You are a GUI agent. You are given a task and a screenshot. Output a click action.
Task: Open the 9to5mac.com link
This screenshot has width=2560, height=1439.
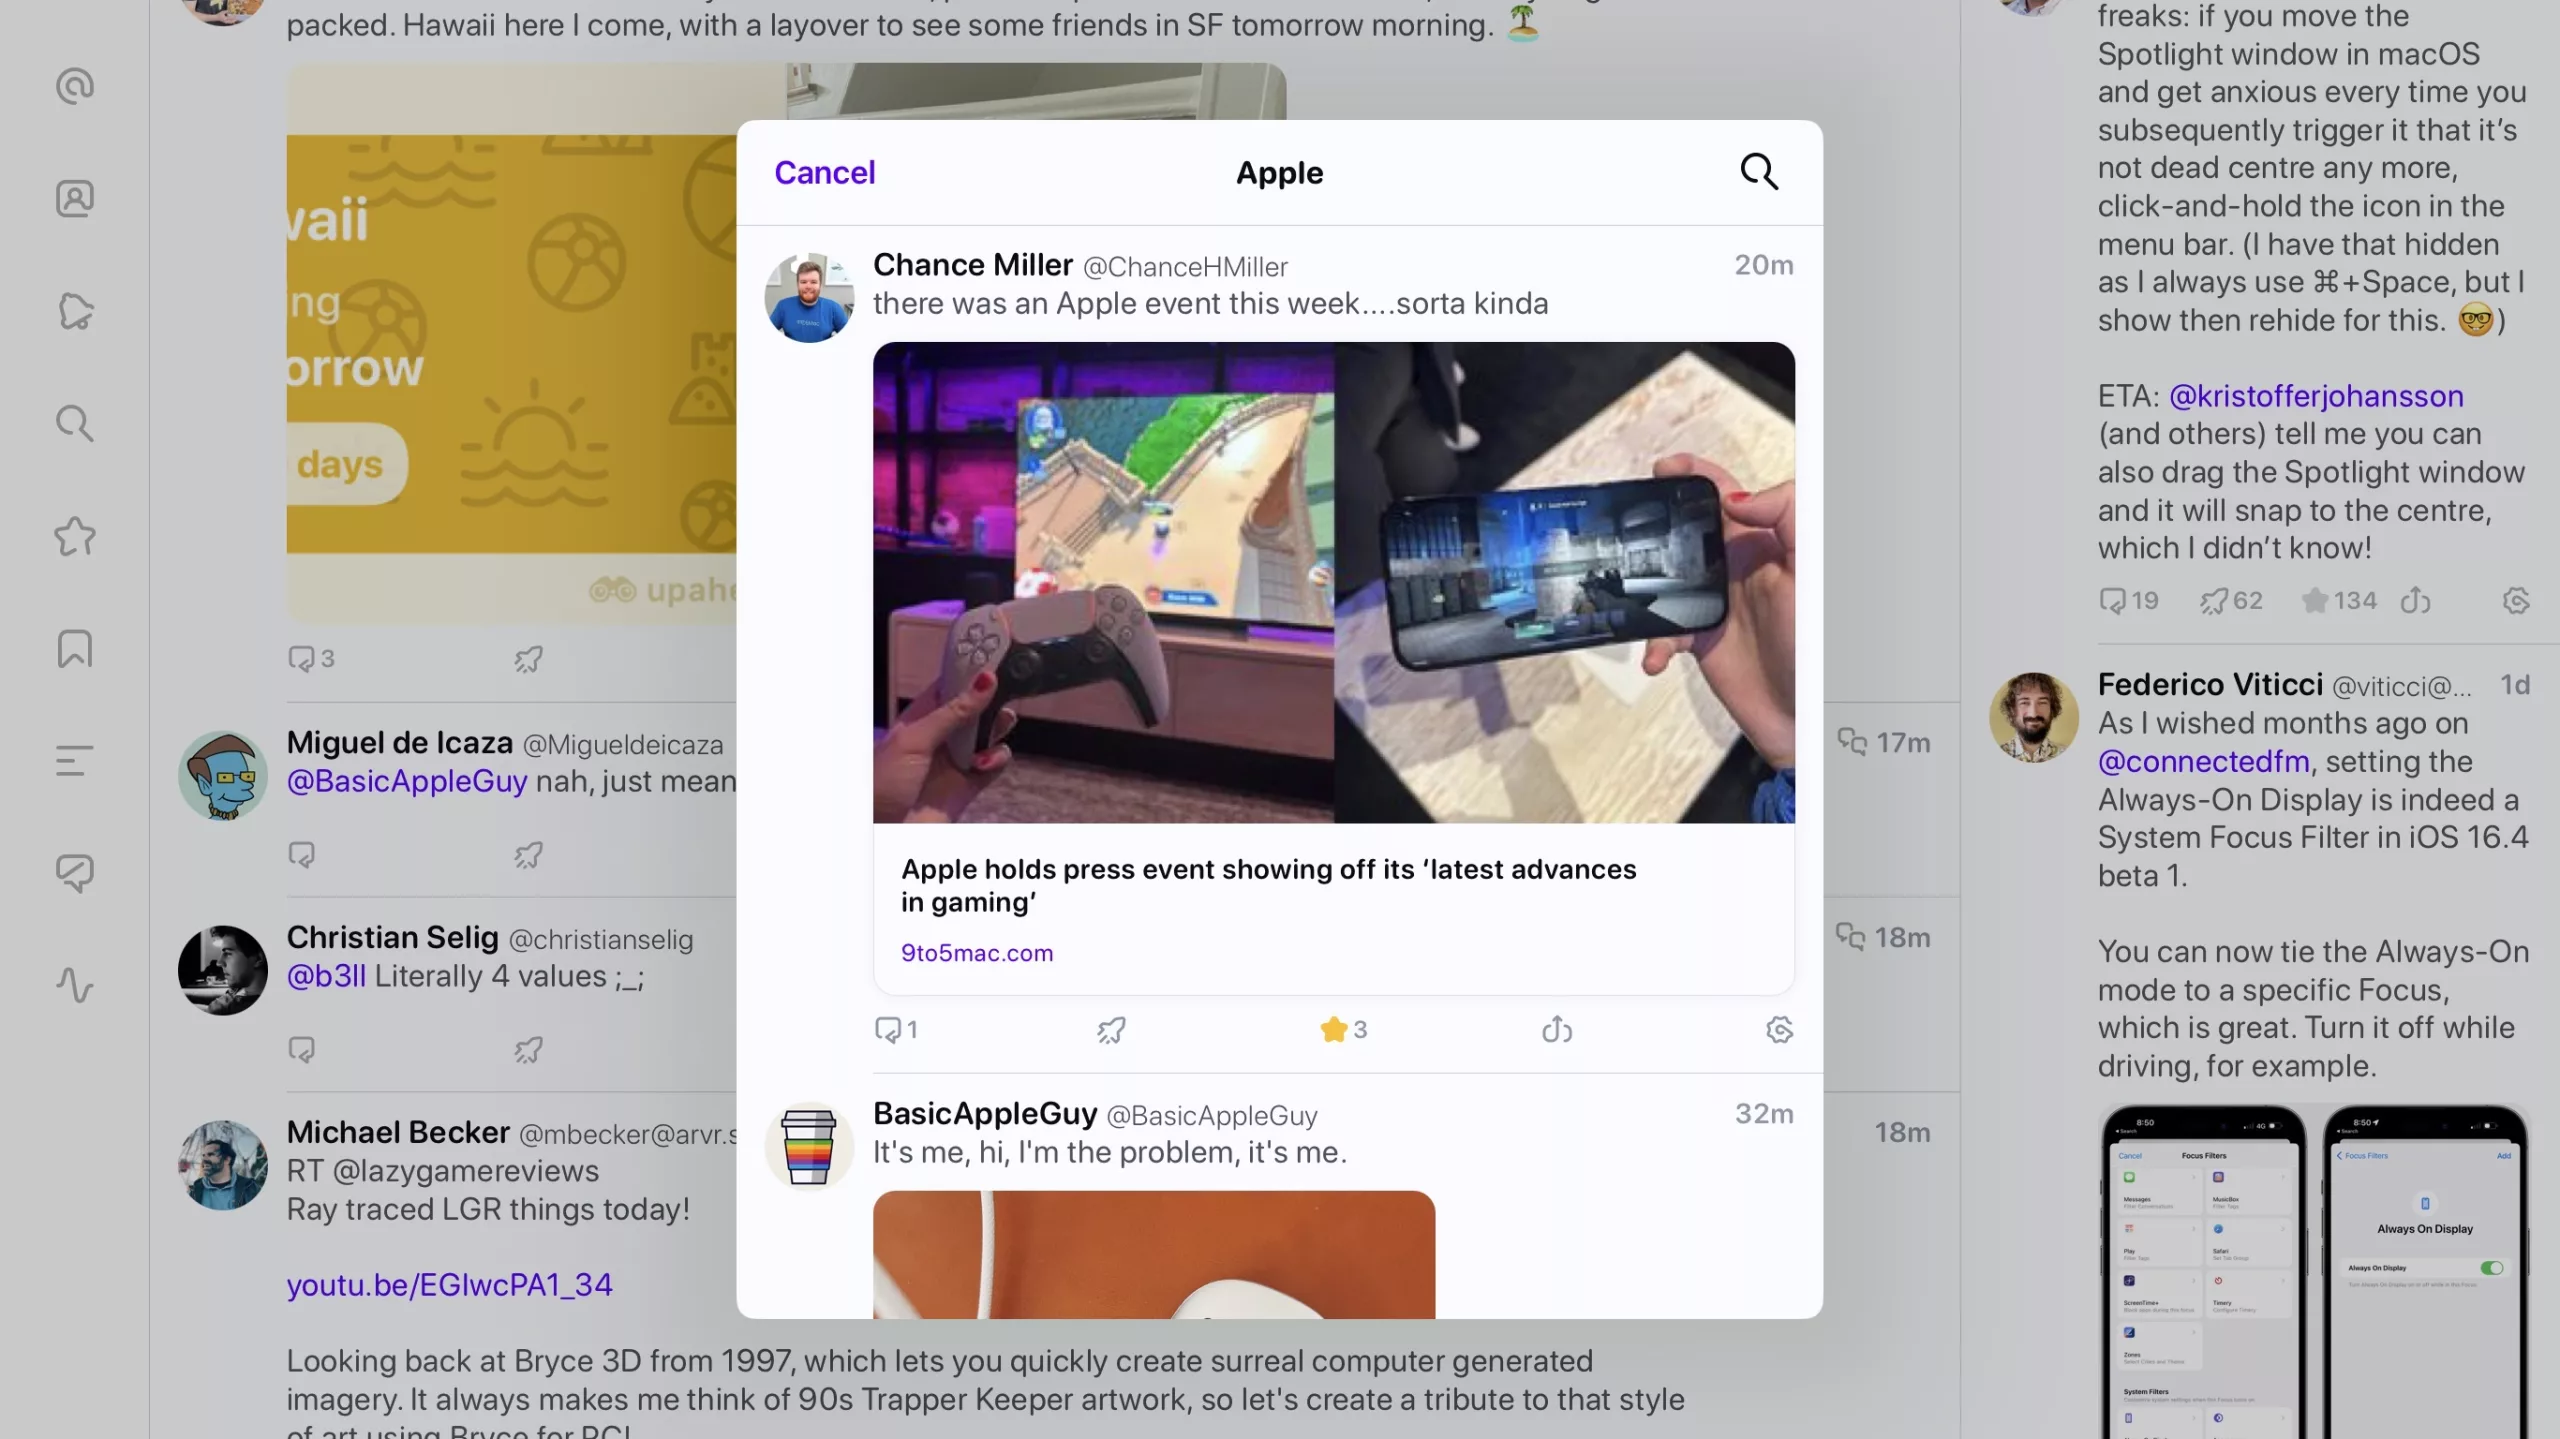pyautogui.click(x=977, y=953)
